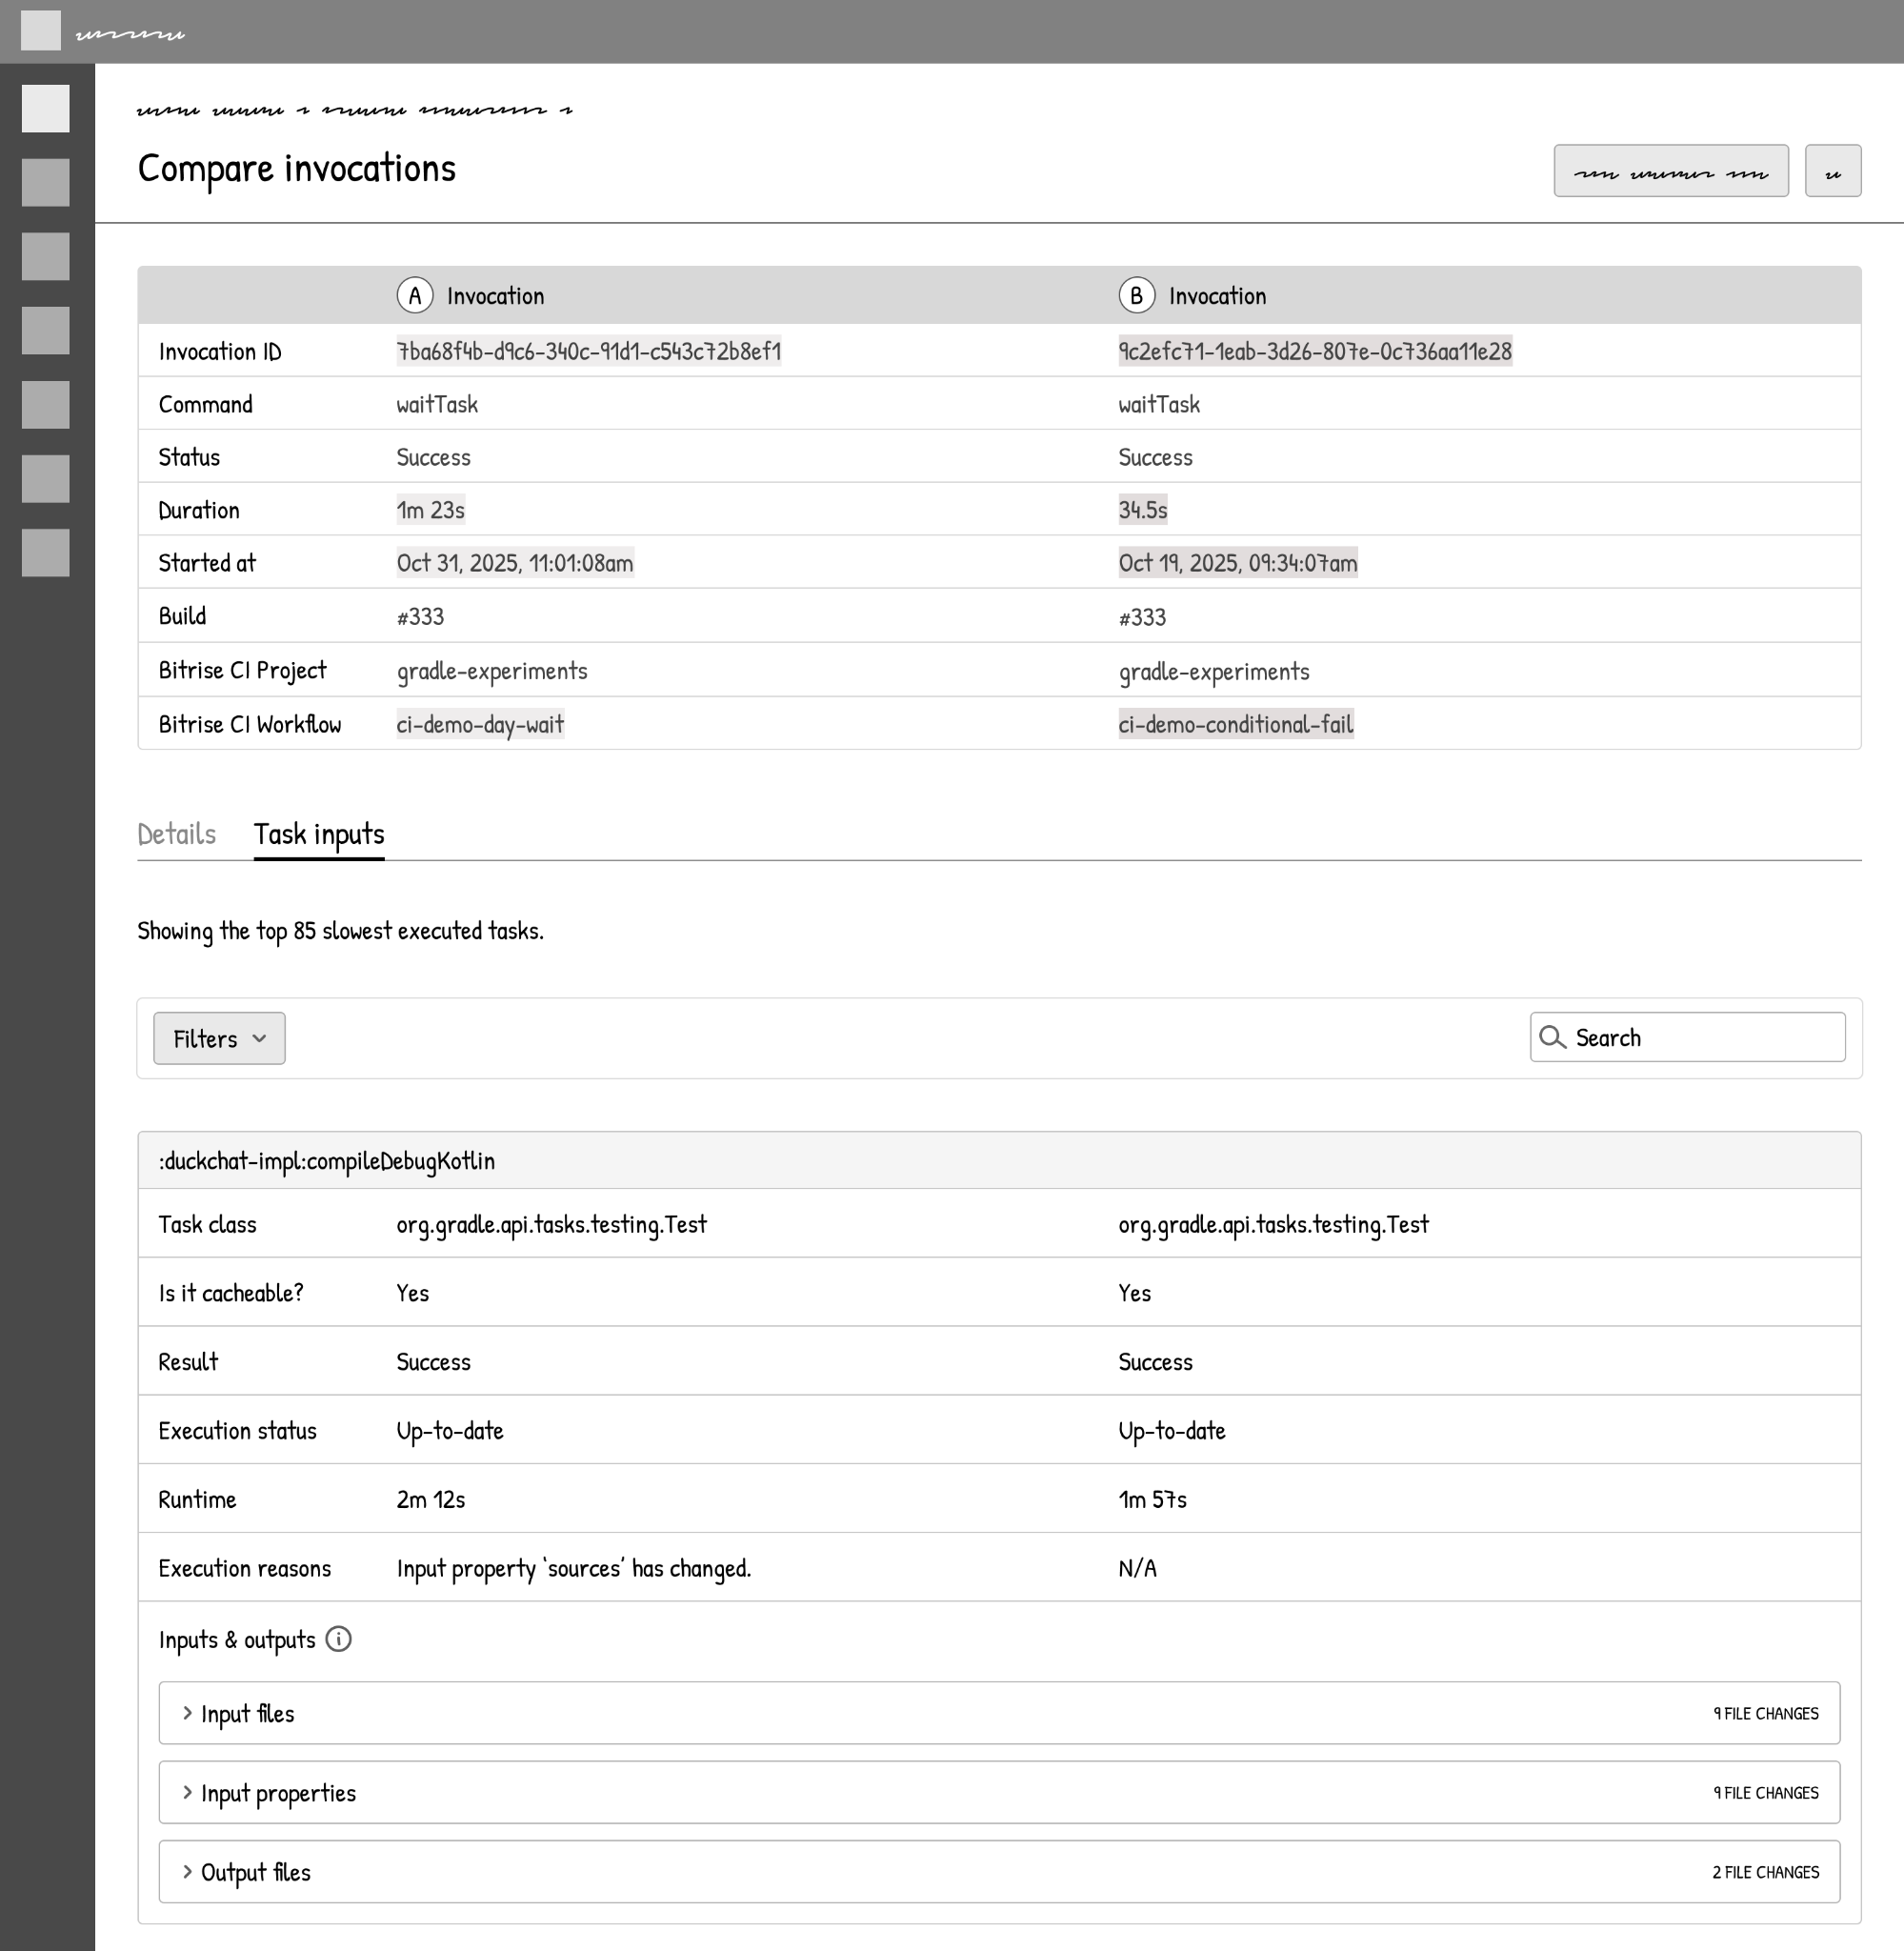
Task: Click workflow ci-demo-day-wait
Action: (x=480, y=724)
